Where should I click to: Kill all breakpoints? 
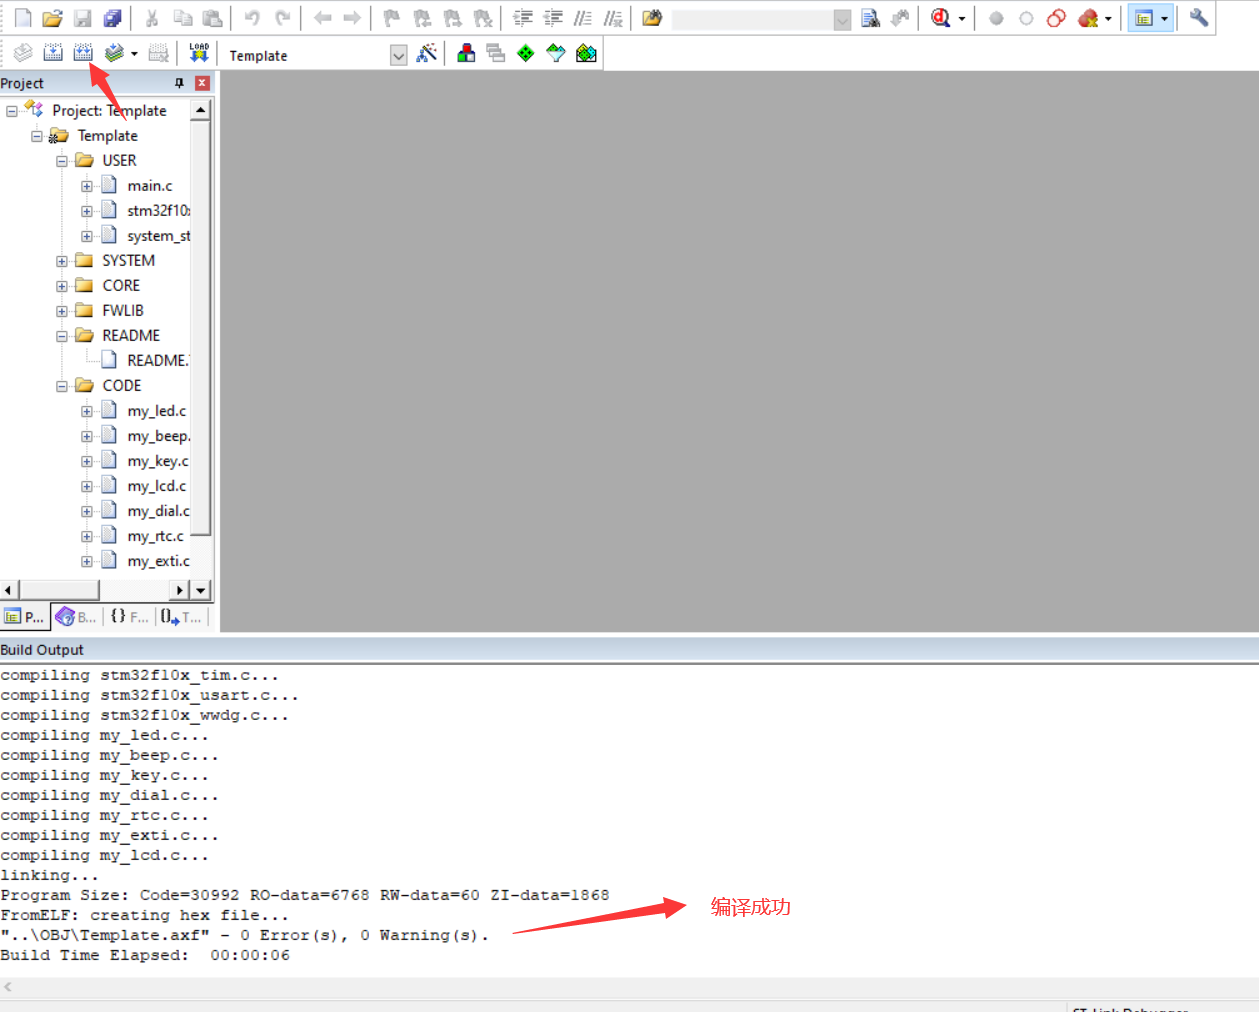pyautogui.click(x=1087, y=18)
